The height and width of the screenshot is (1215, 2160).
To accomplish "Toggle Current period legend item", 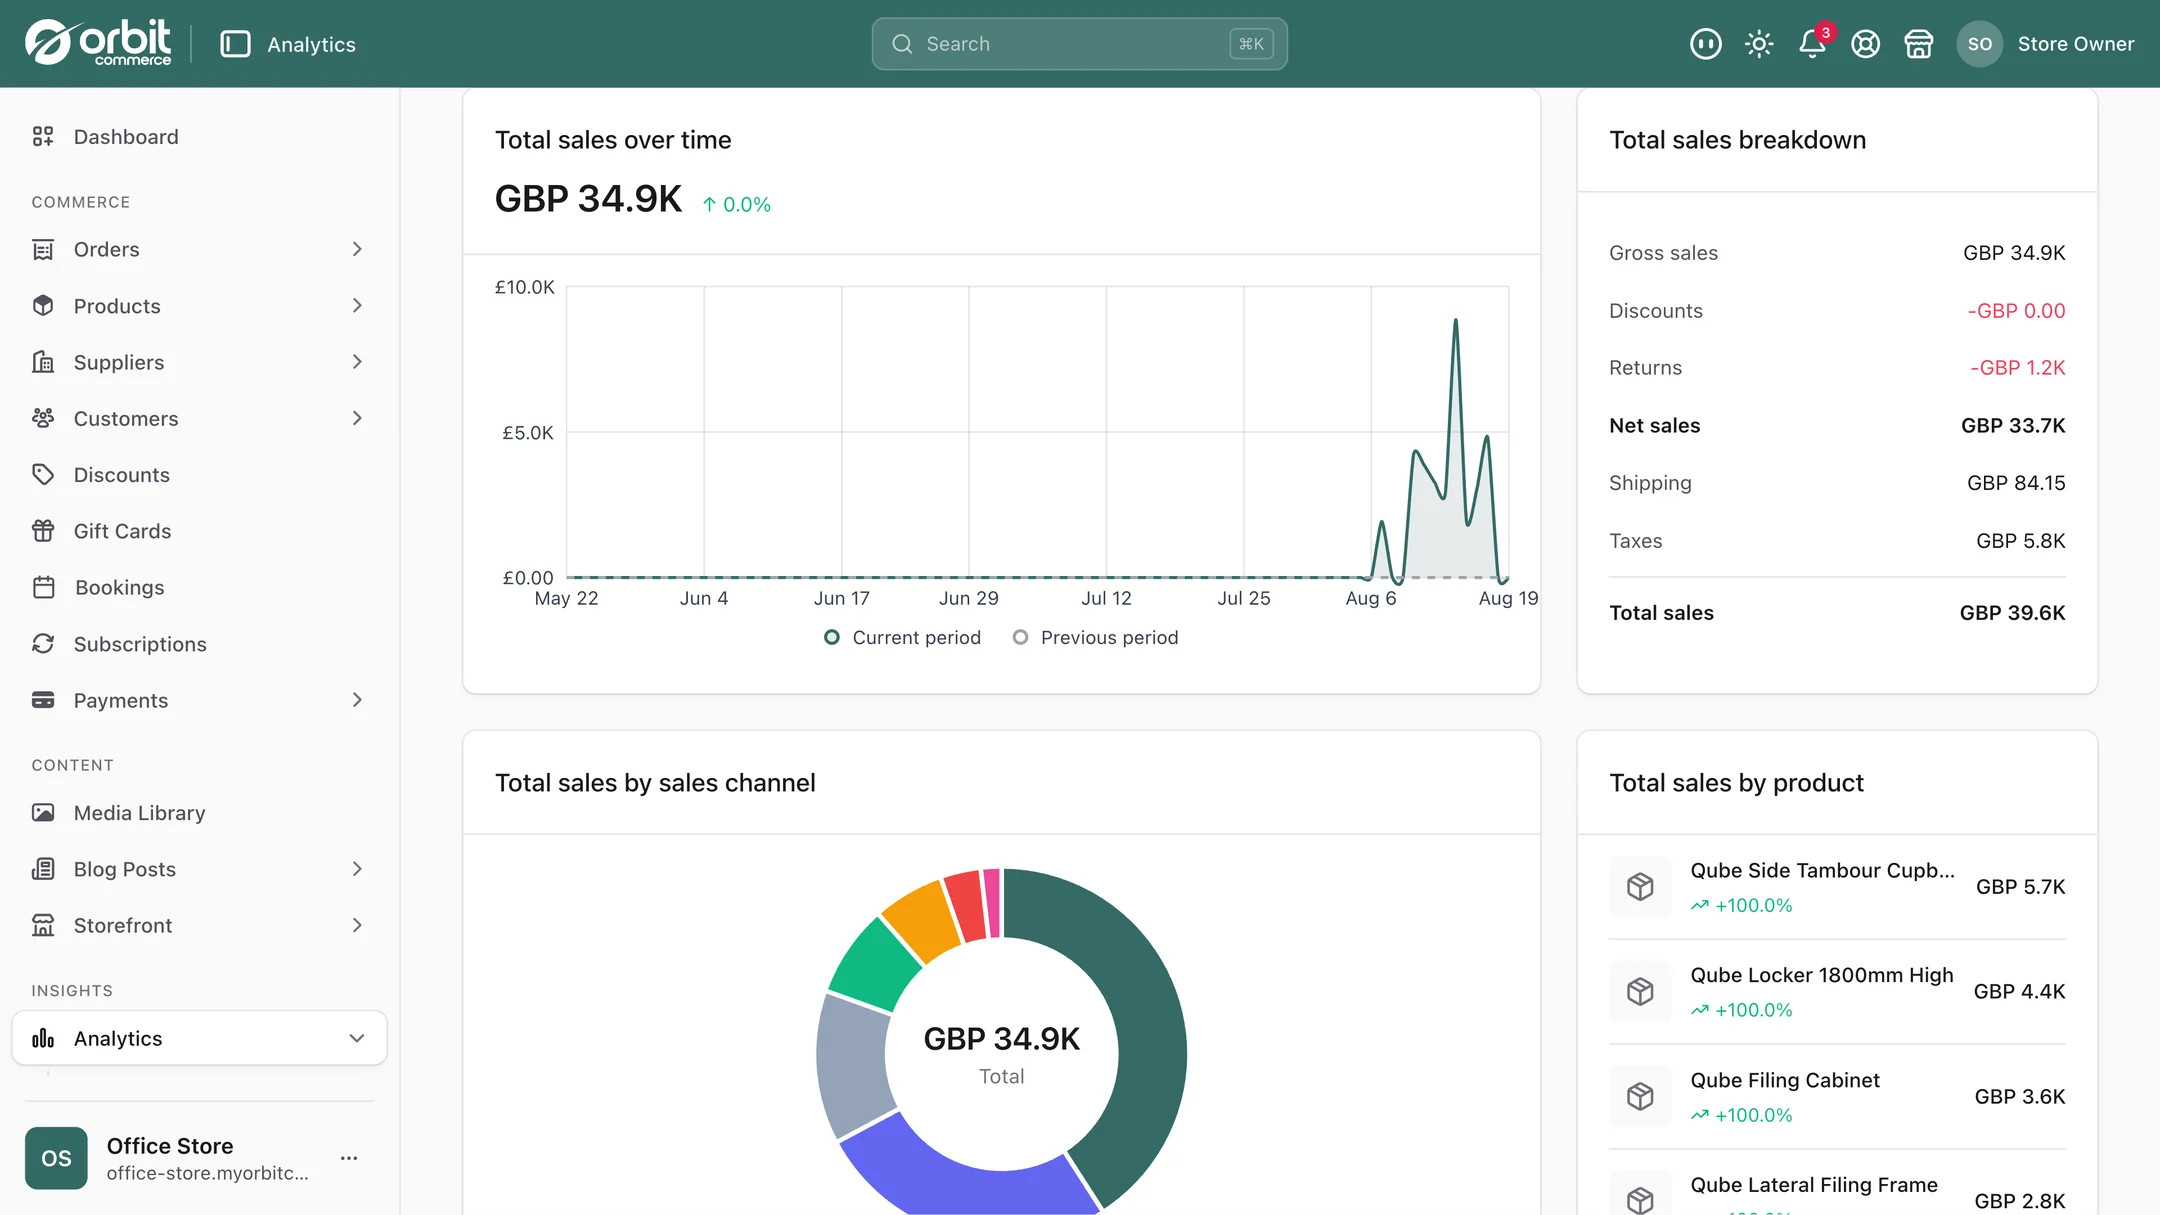I will coord(902,638).
